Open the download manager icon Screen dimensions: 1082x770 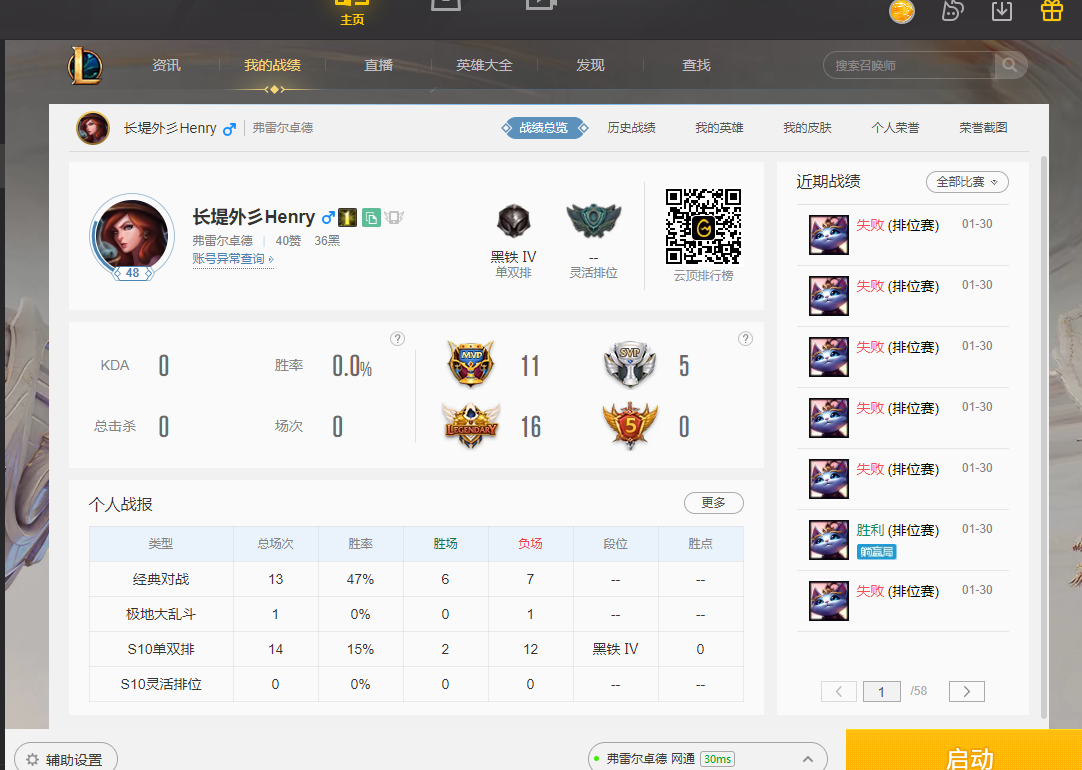(x=1002, y=10)
